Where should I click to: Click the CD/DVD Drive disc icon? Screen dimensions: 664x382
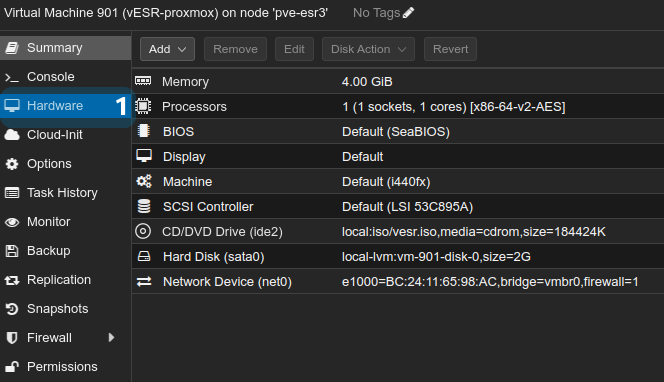(x=143, y=231)
